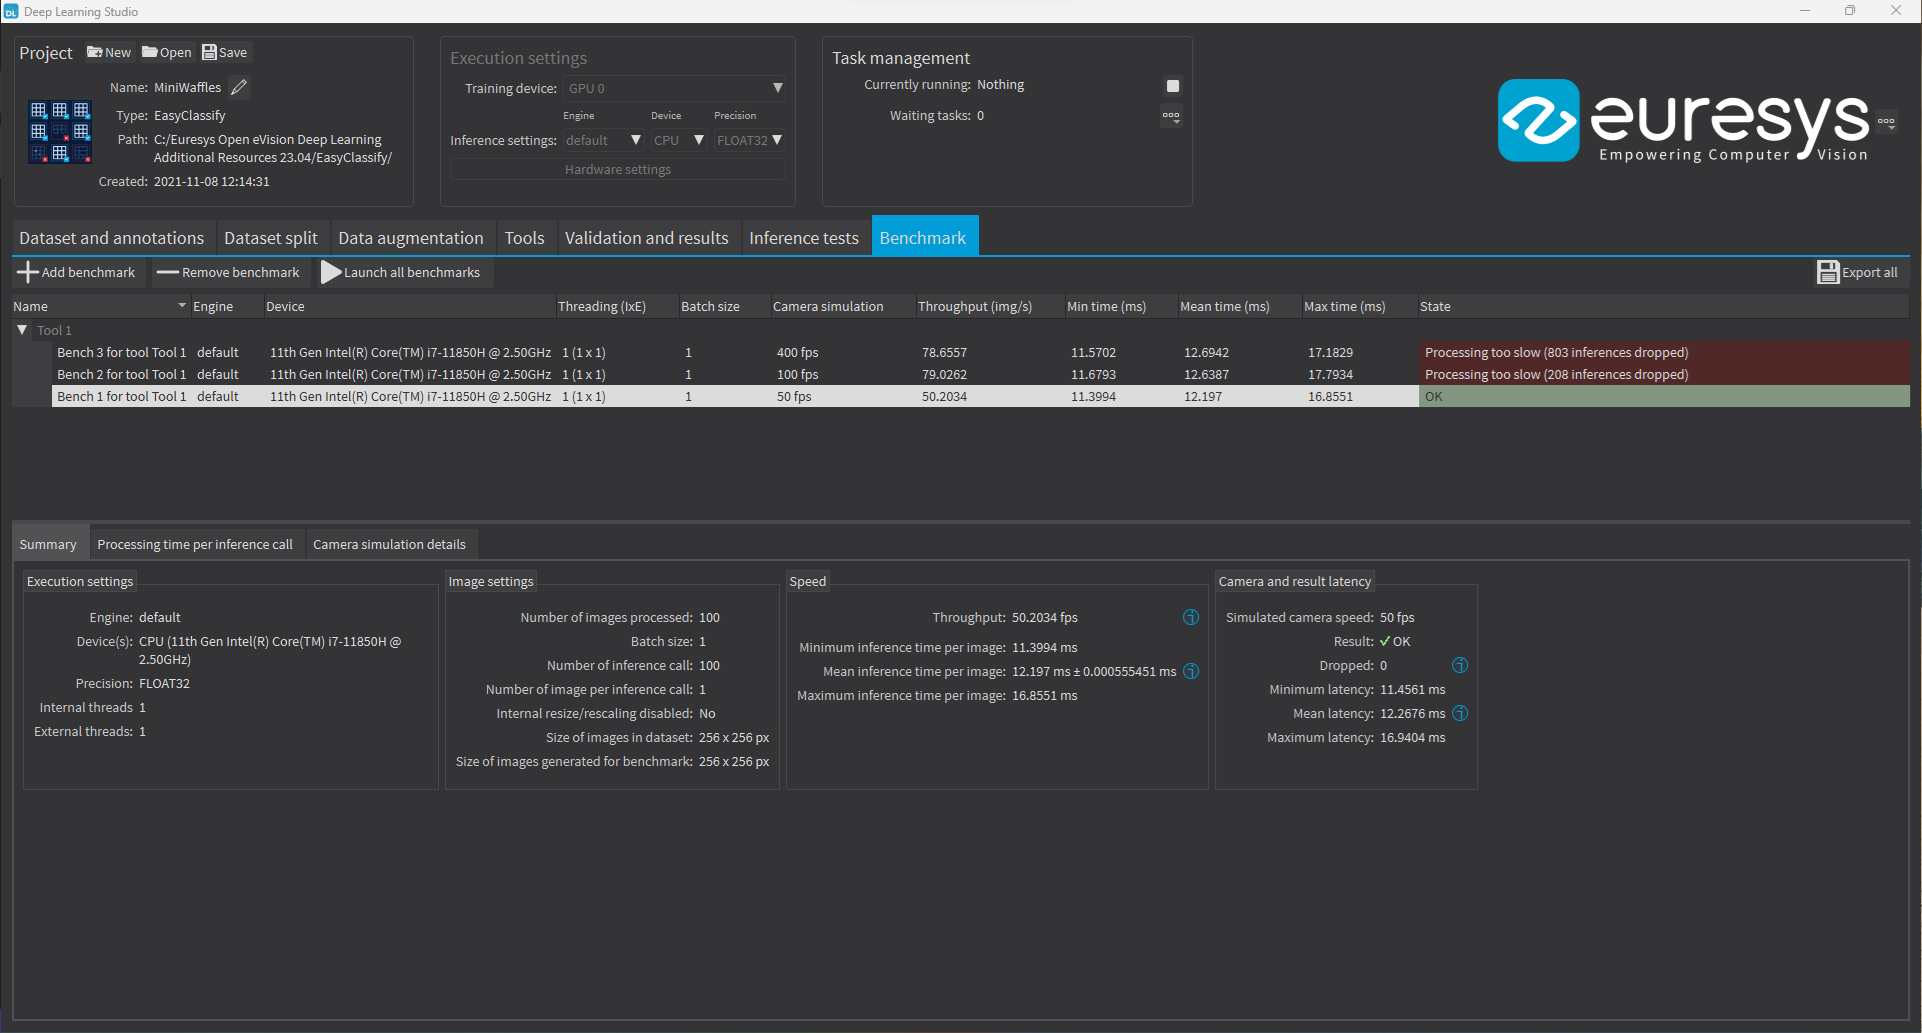Click the Throughput info icon

coord(1190,618)
